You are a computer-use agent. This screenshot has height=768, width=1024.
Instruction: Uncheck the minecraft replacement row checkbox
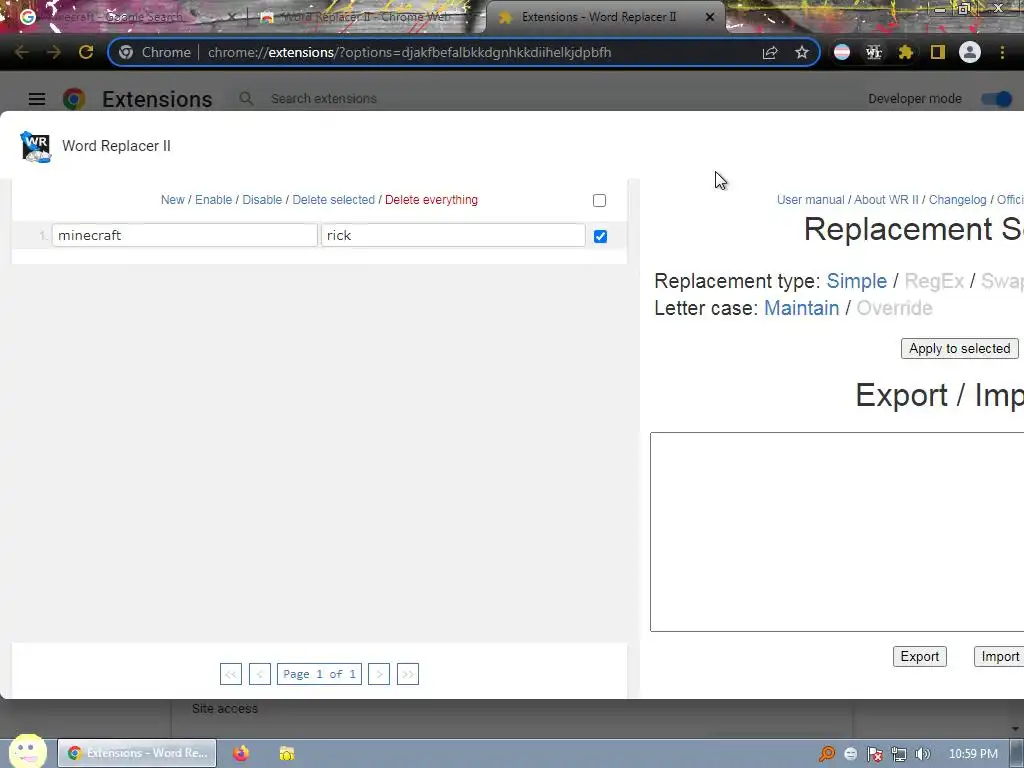[x=600, y=236]
